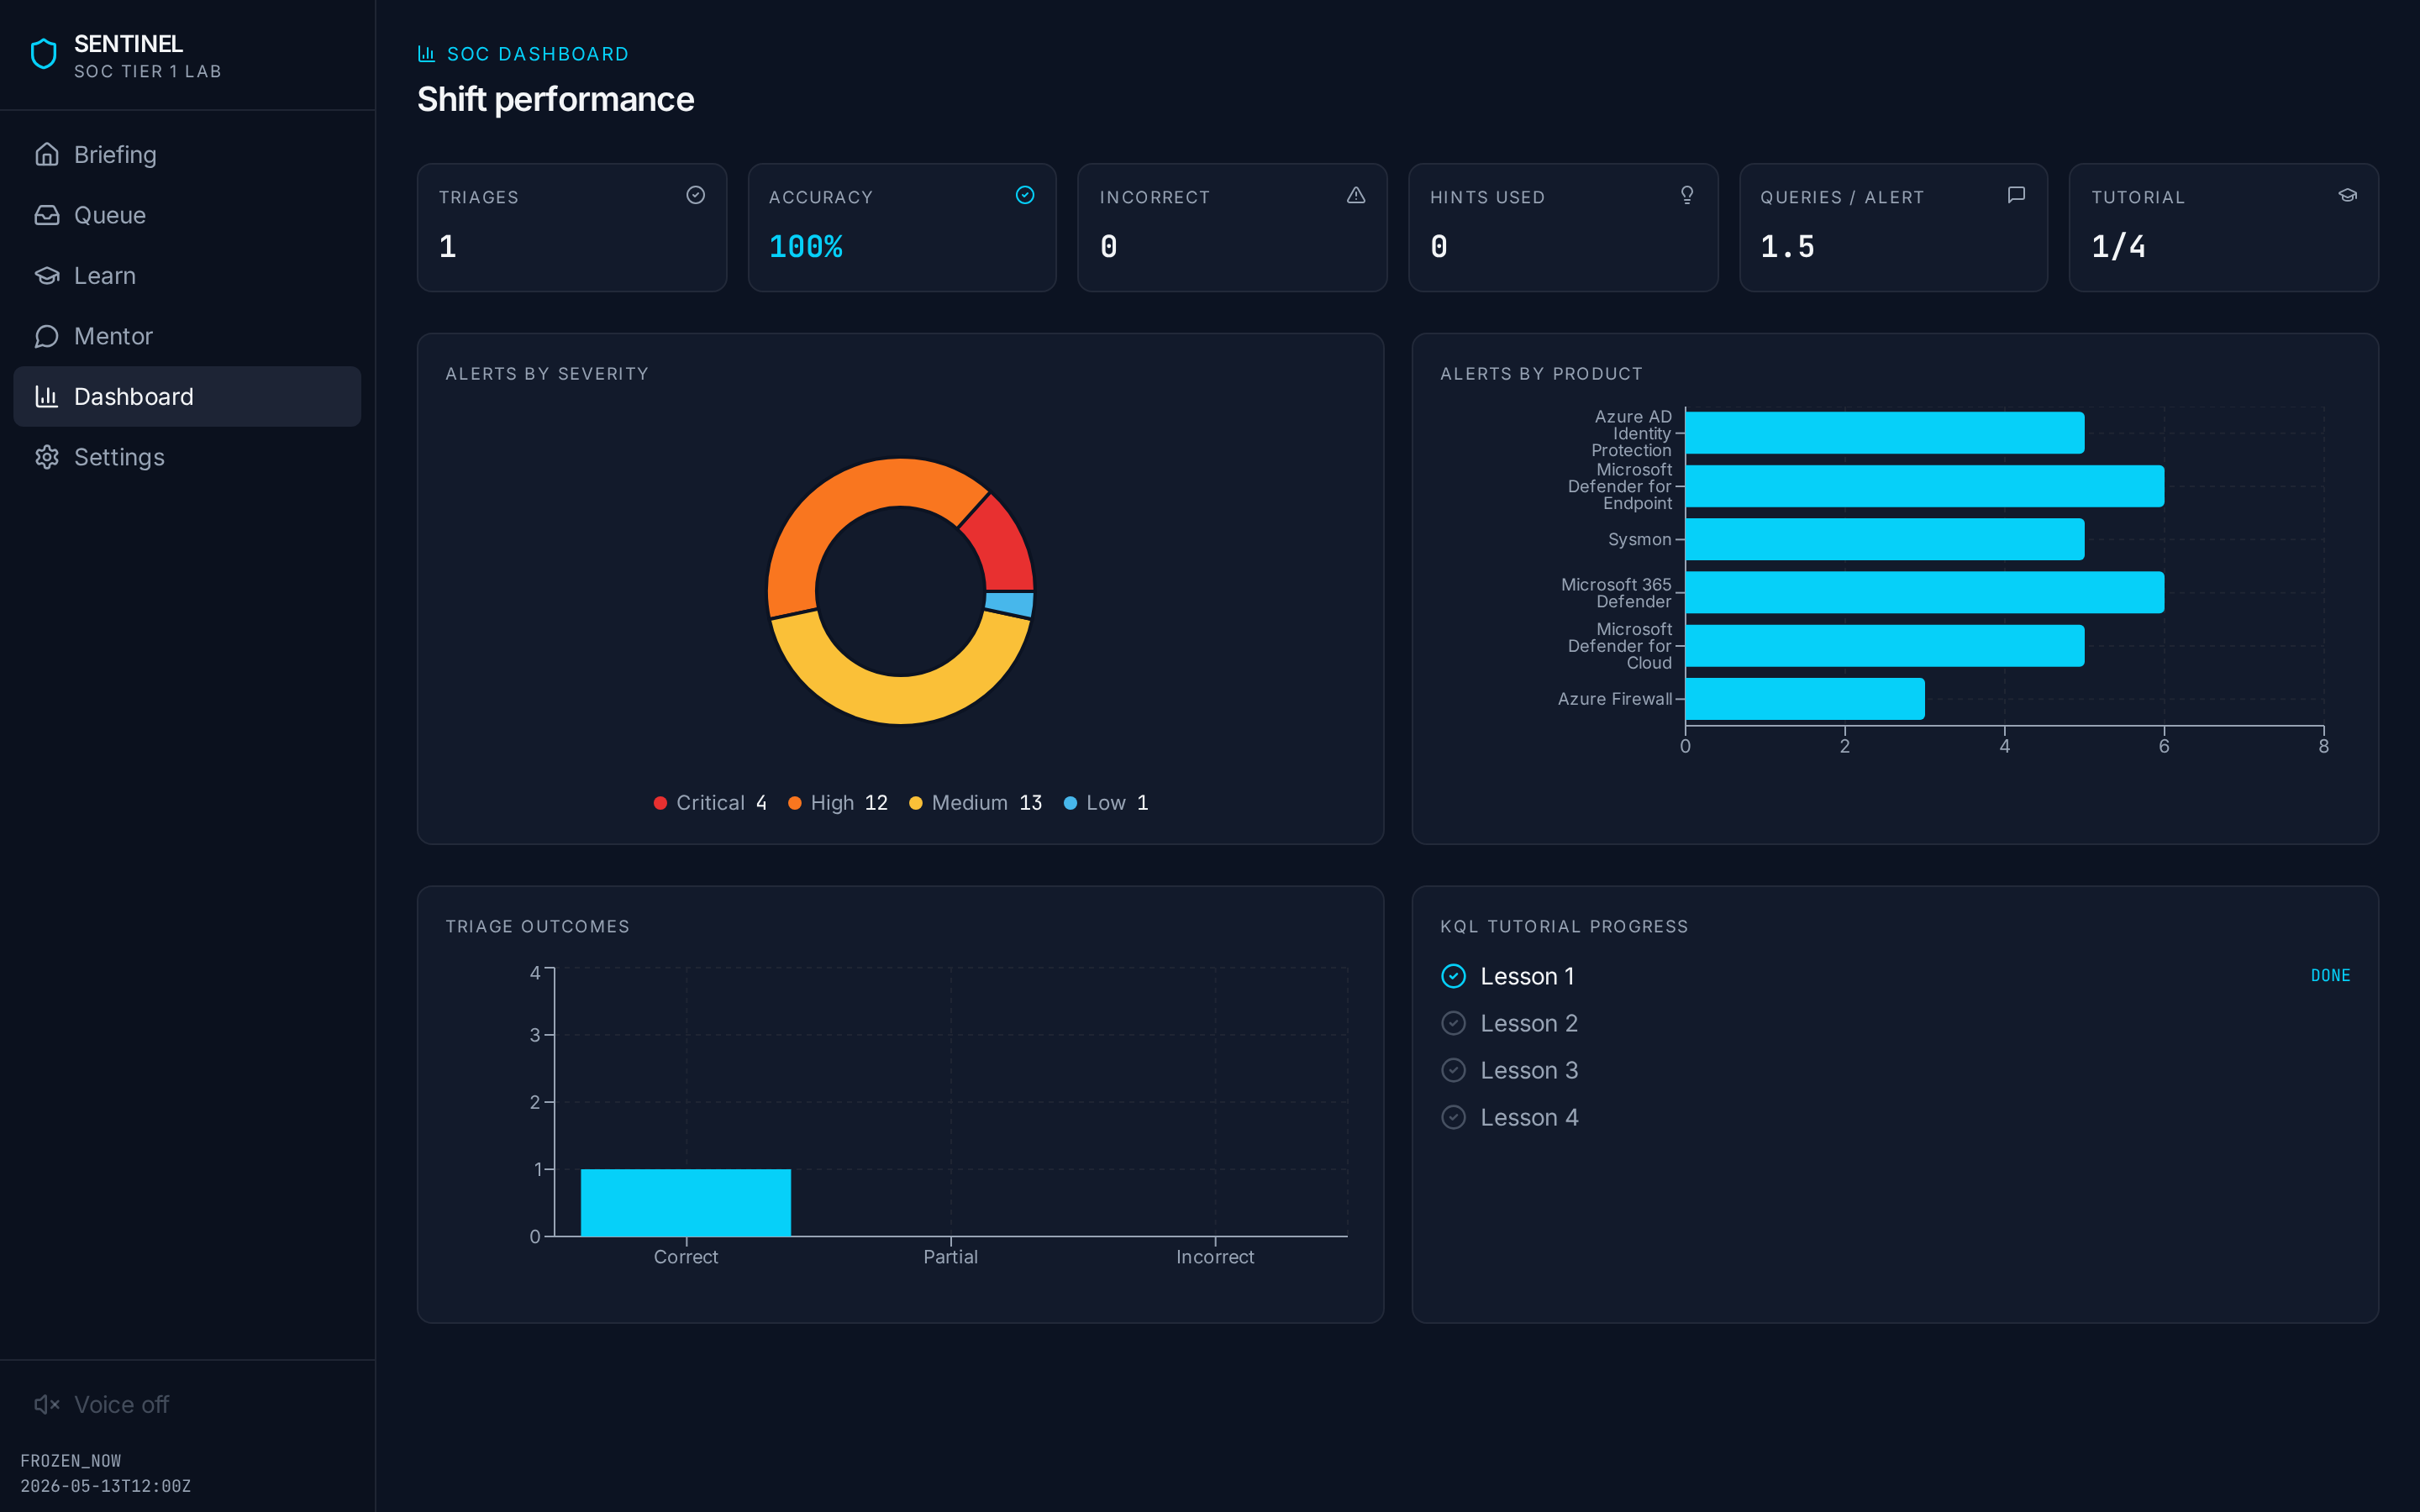Click the Sentinel shield logo icon
Image resolution: width=2420 pixels, height=1512 pixels.
[44, 54]
